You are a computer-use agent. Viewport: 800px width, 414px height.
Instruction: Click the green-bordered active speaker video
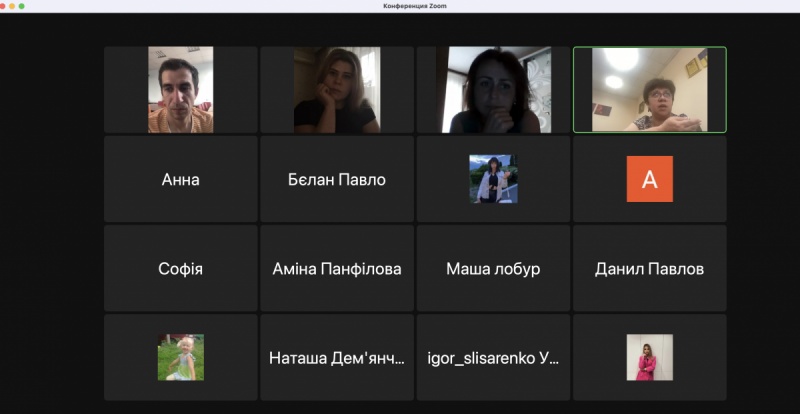[649, 90]
